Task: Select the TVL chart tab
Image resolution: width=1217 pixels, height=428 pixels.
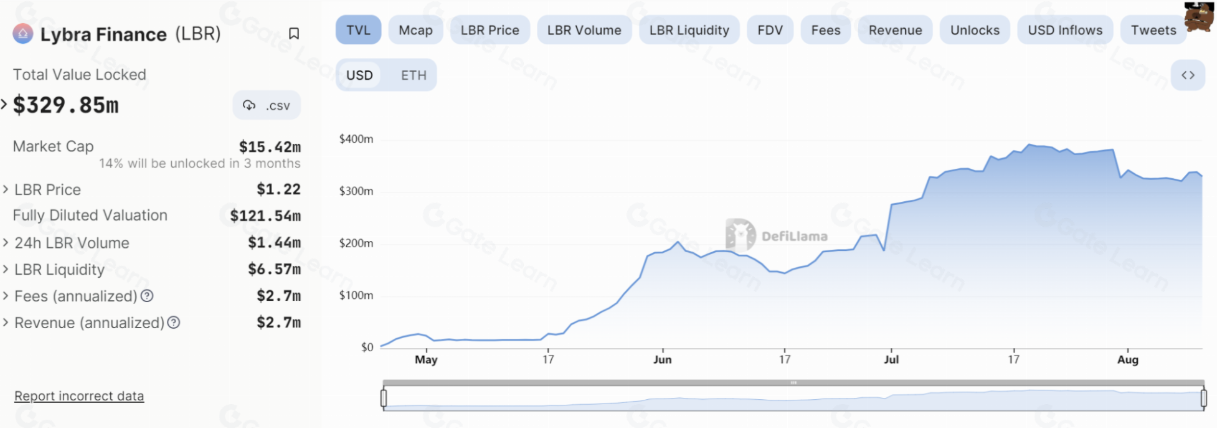Action: [358, 30]
